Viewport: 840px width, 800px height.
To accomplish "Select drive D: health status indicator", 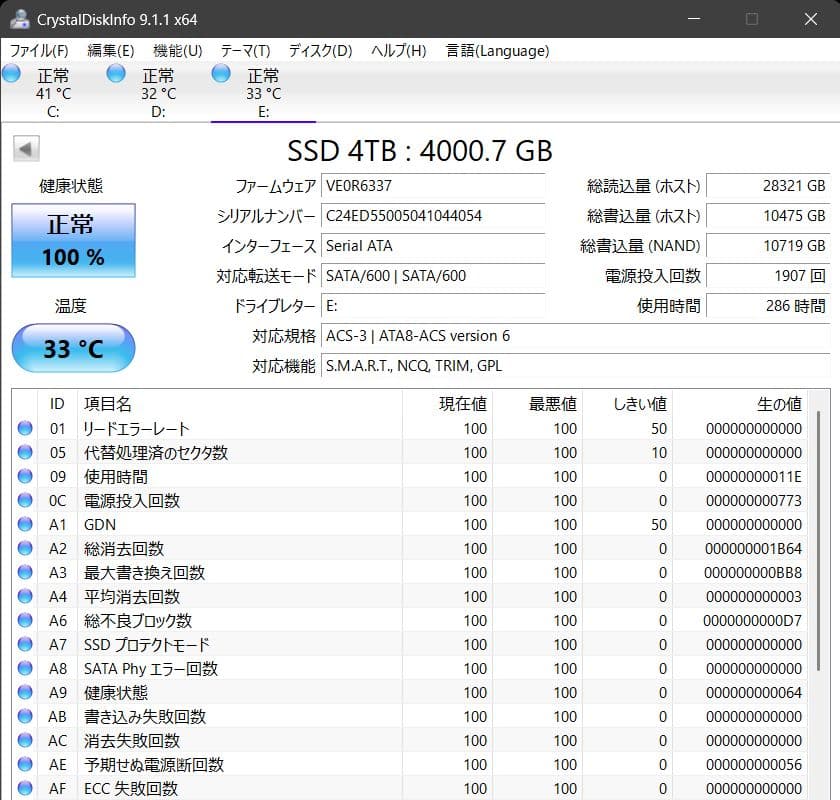I will (115, 72).
